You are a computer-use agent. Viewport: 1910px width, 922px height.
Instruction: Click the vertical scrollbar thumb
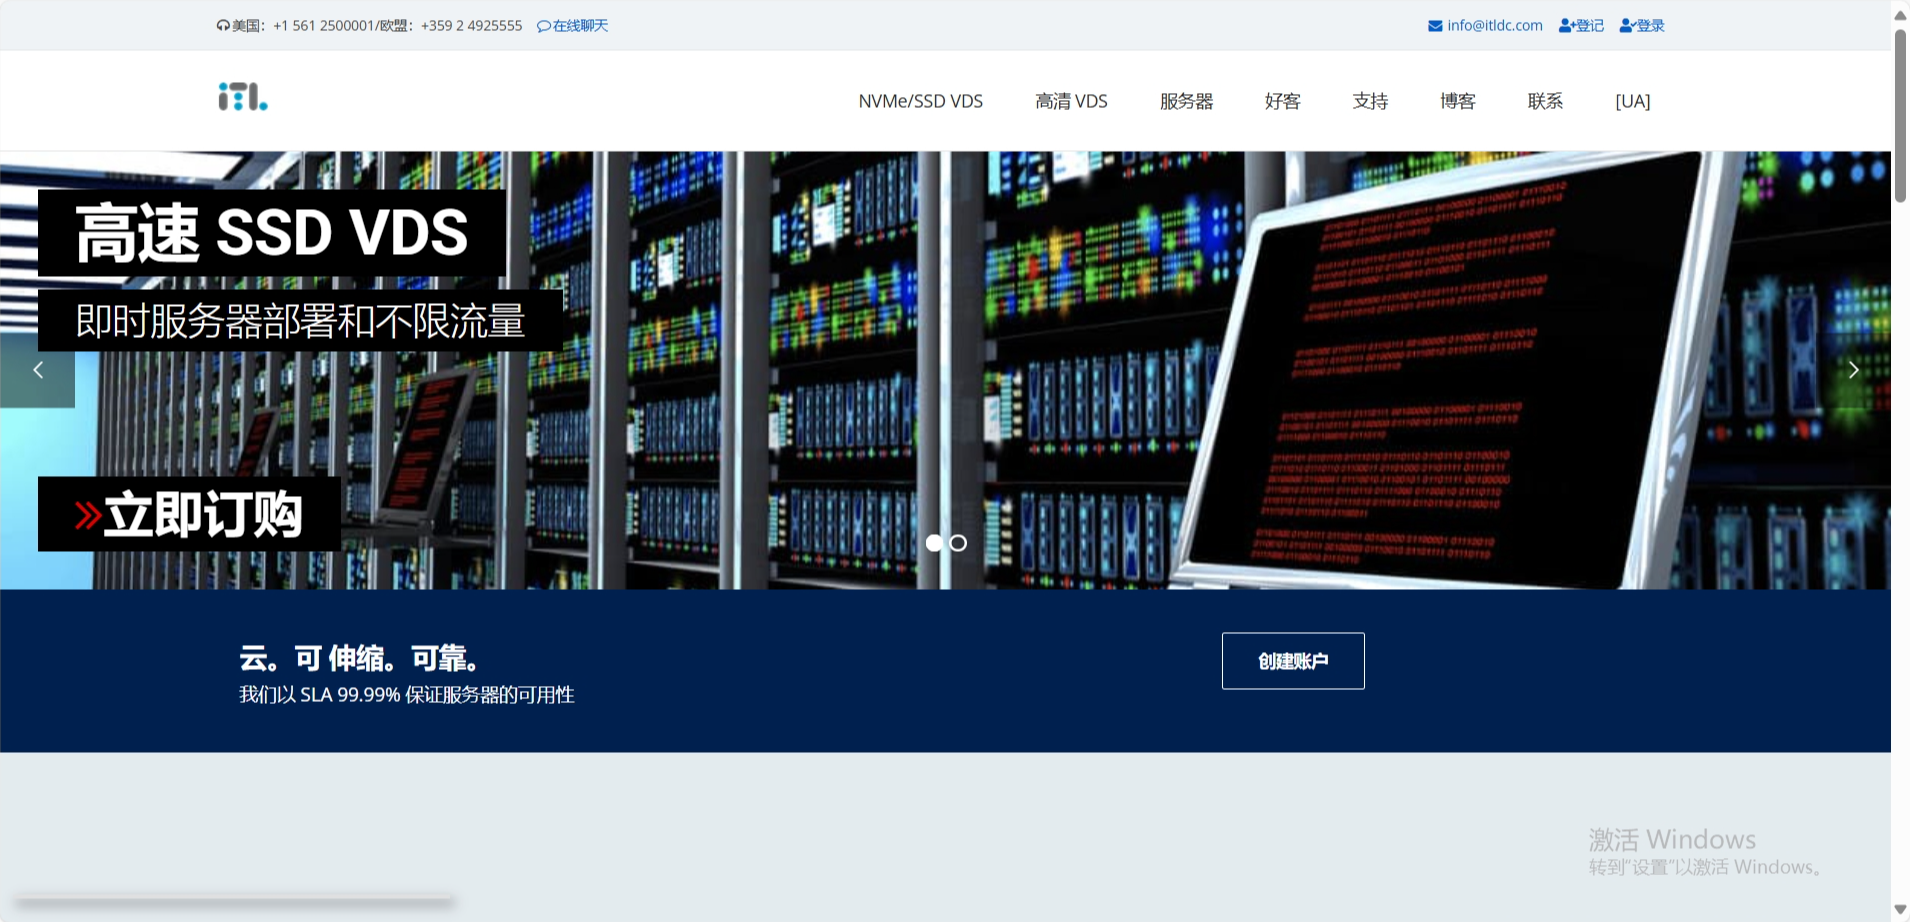(x=1900, y=115)
